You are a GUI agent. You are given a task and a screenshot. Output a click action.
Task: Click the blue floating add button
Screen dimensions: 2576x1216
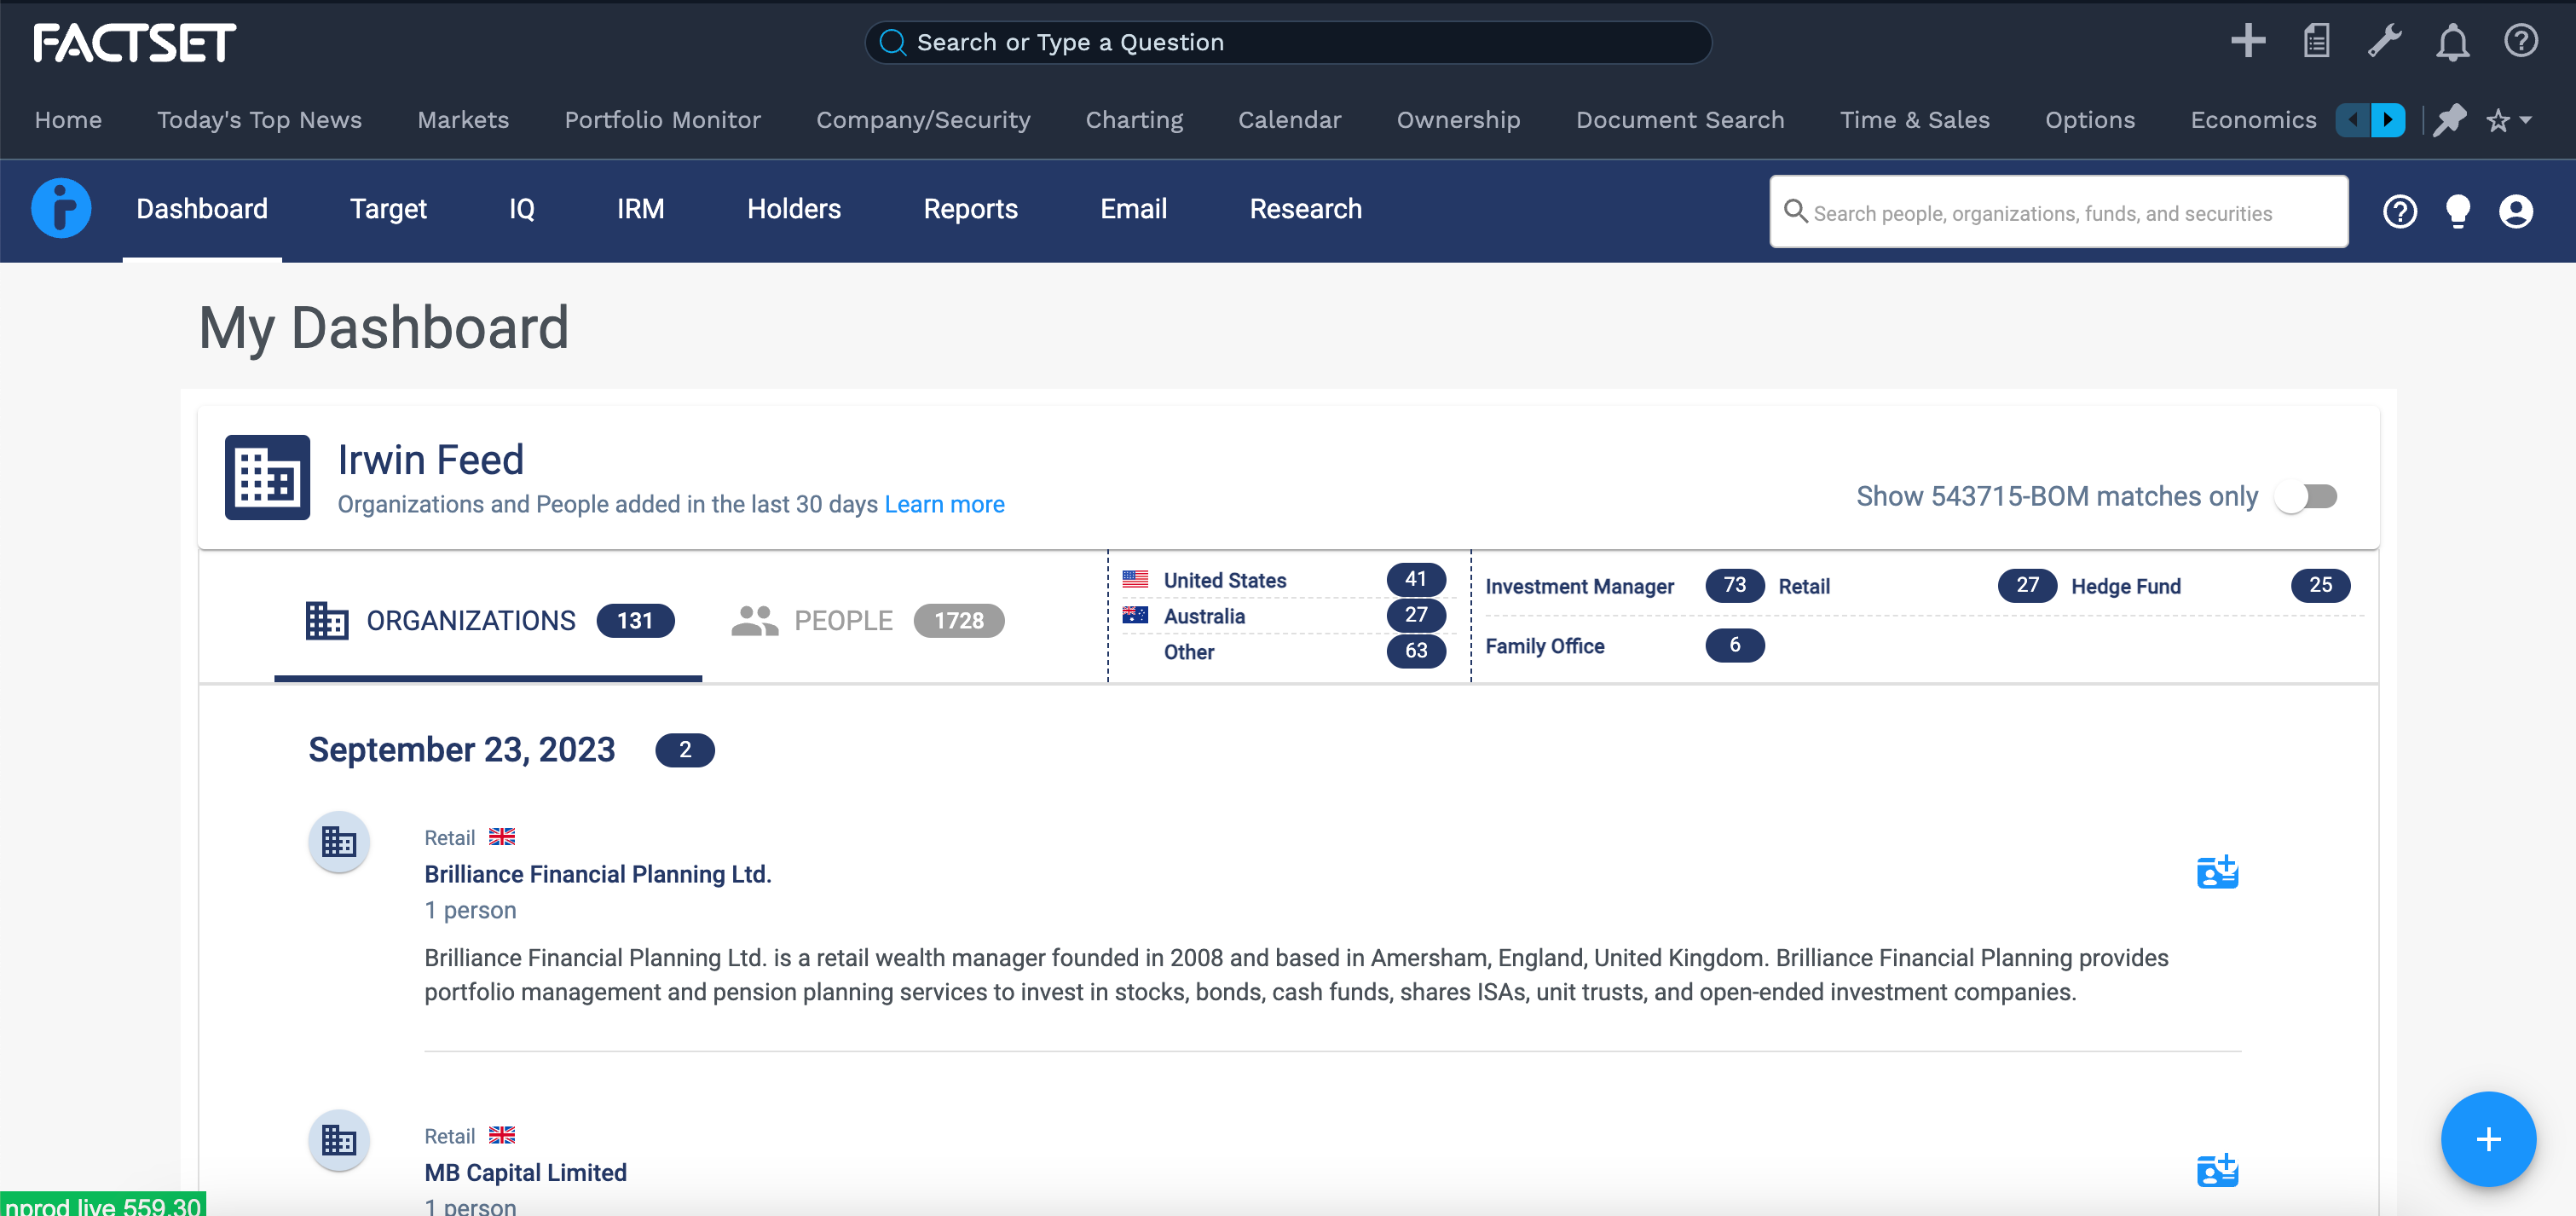pyautogui.click(x=2487, y=1138)
